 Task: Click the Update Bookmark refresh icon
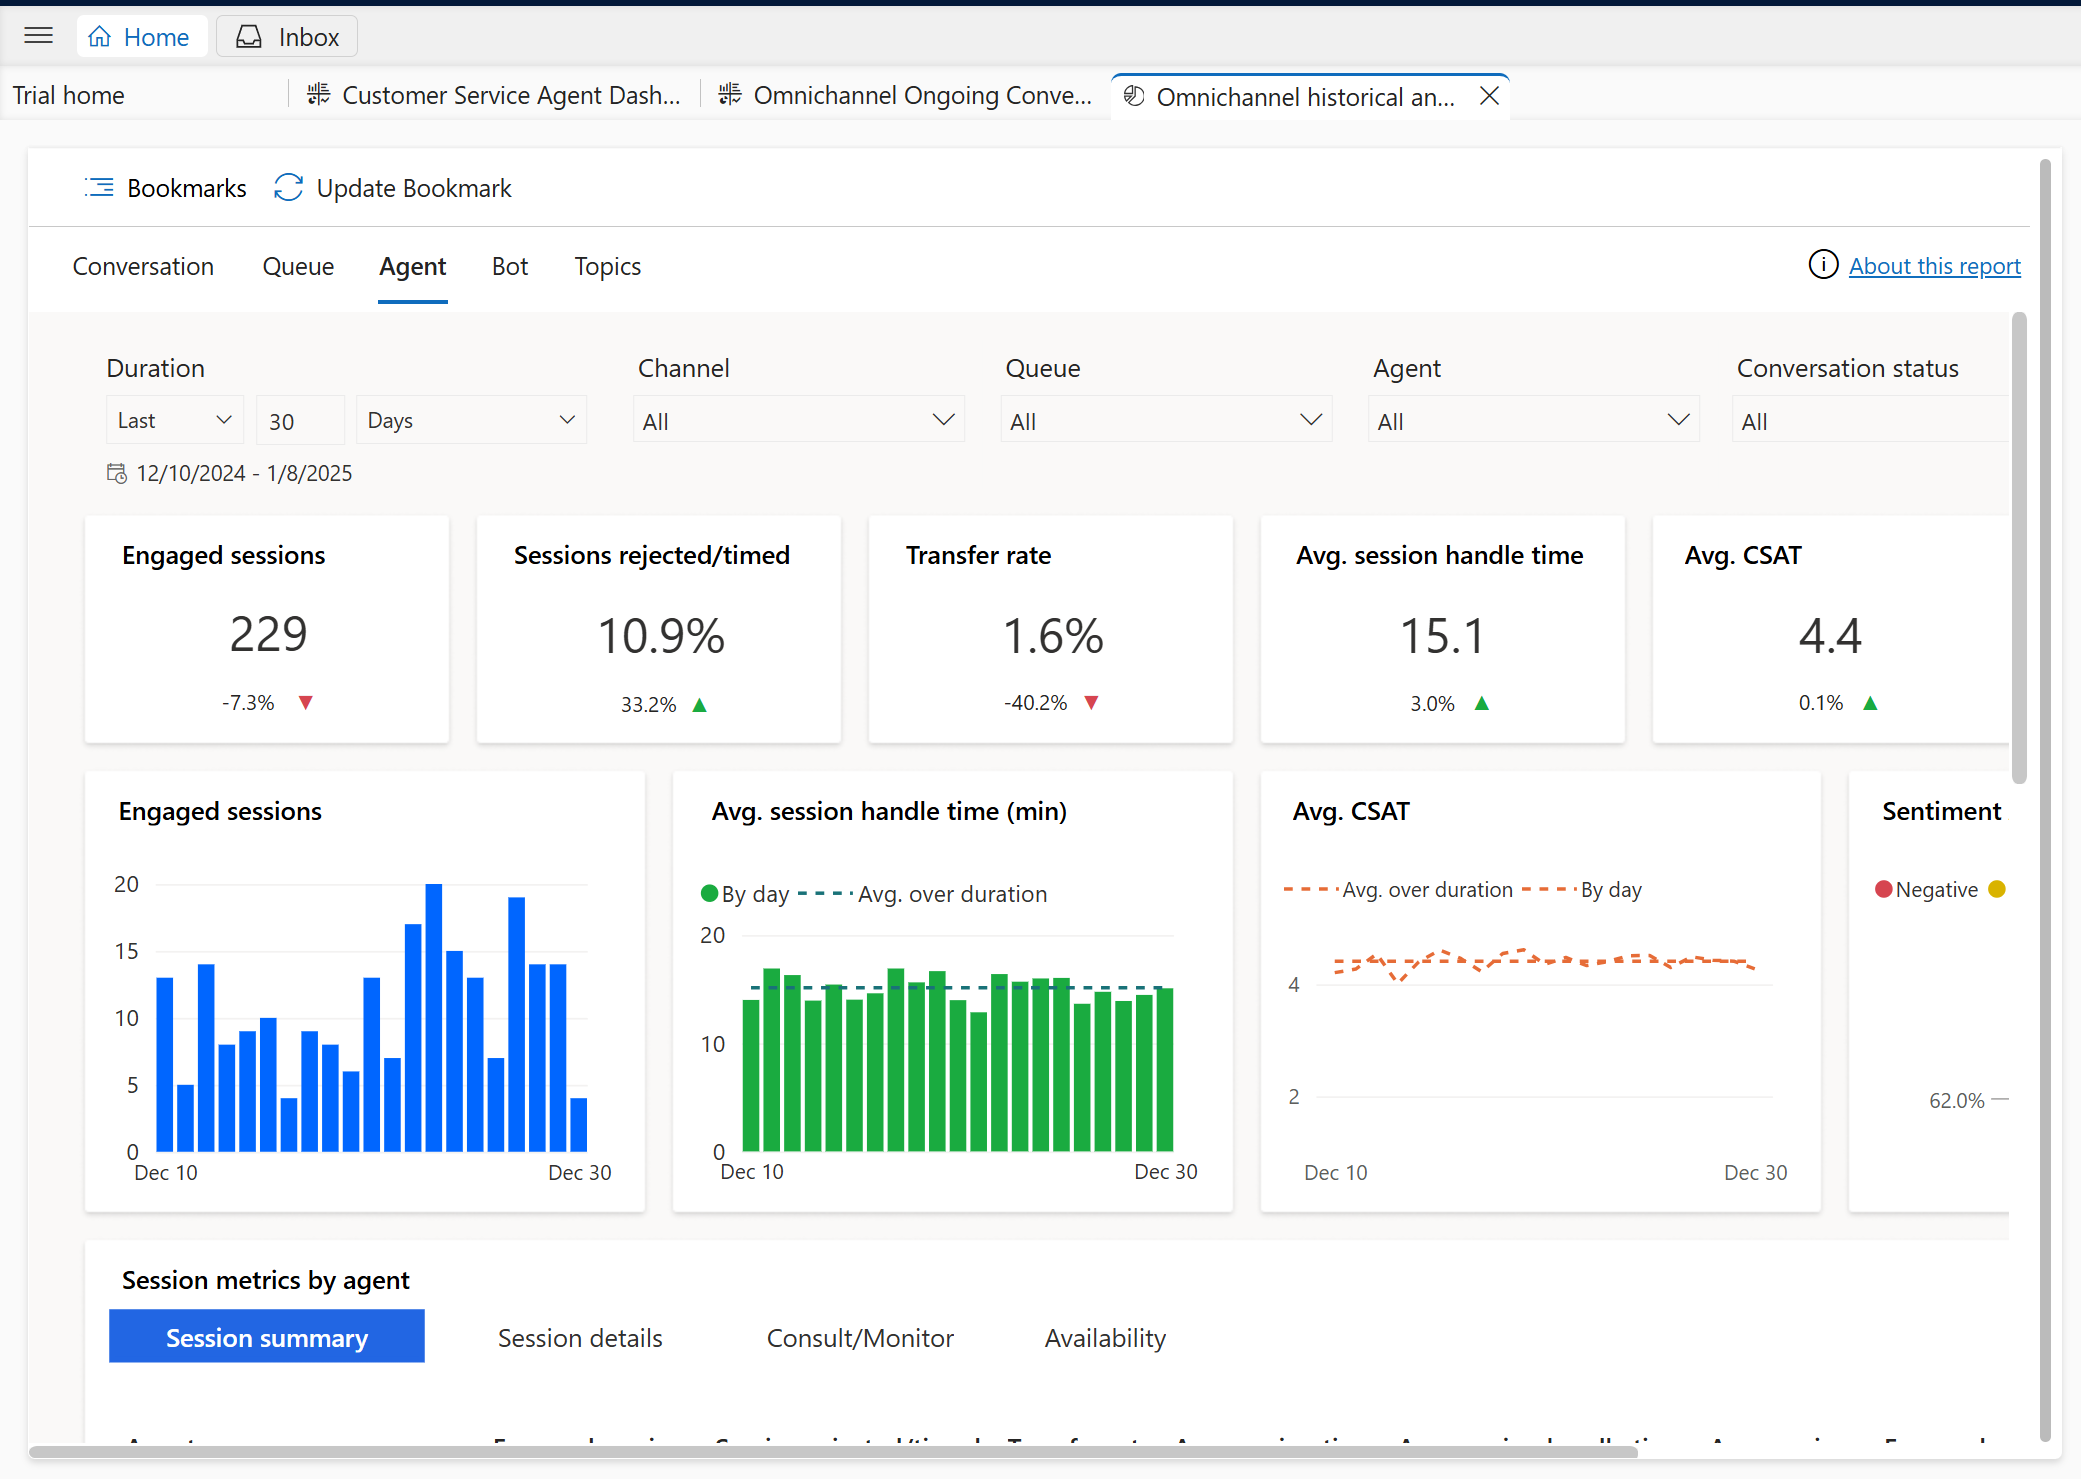(288, 188)
